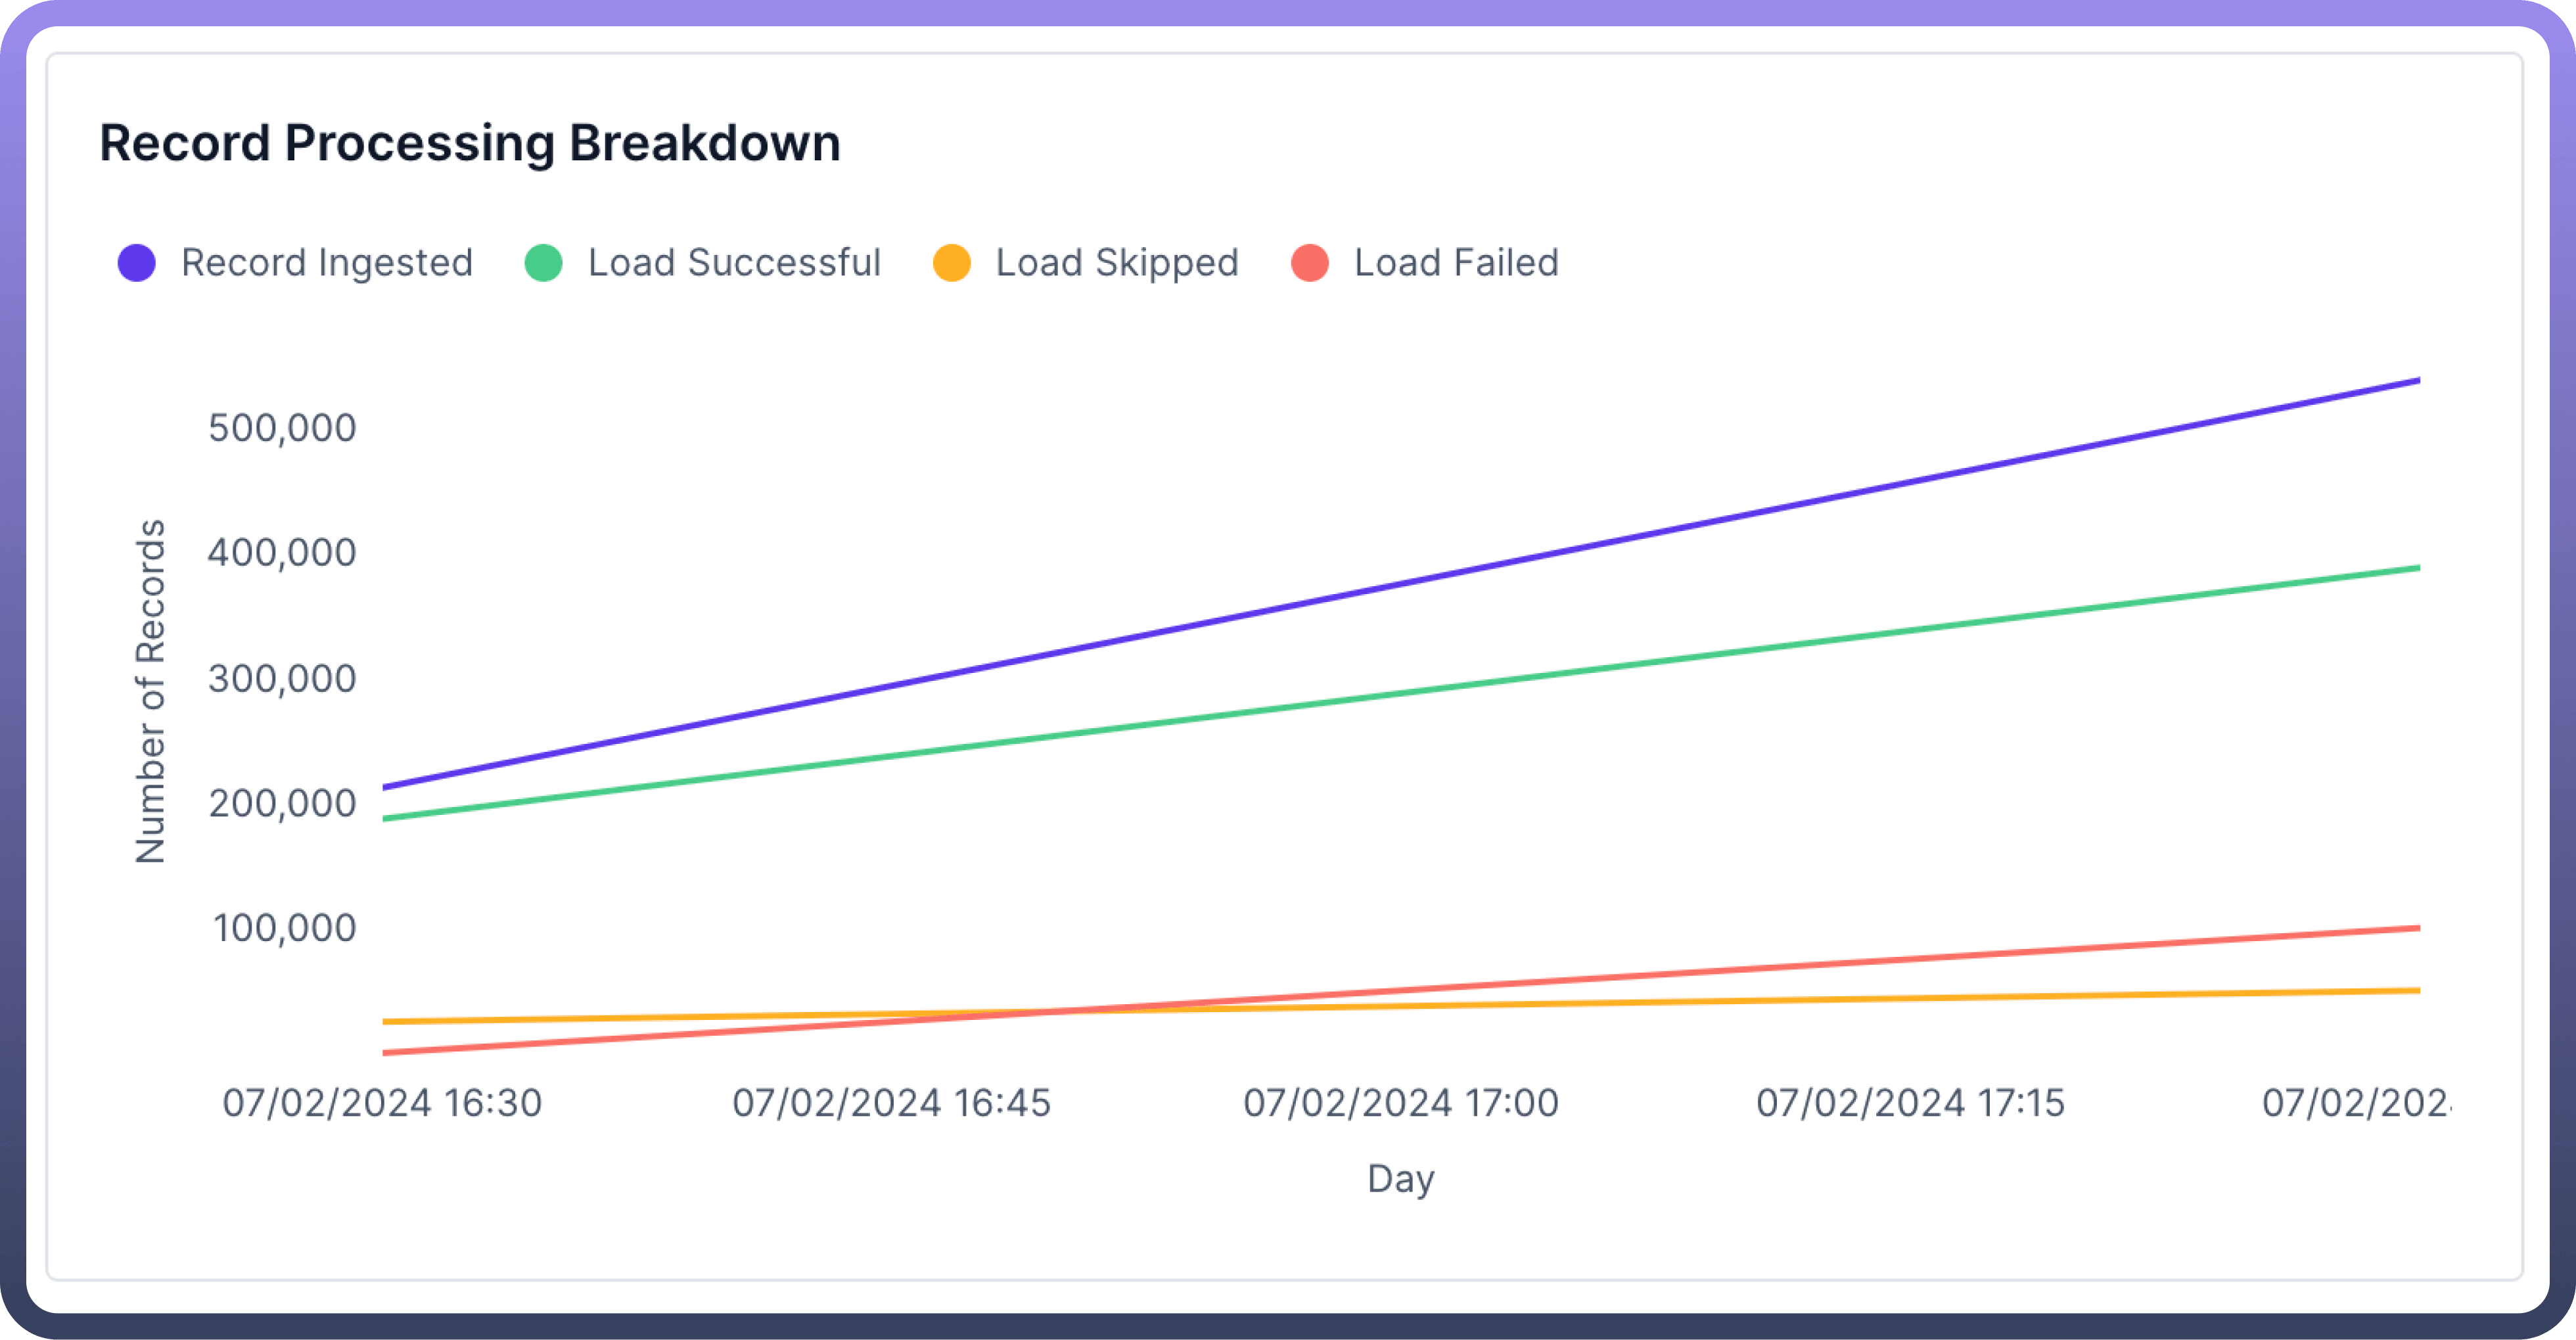2576x1340 pixels.
Task: Click the 07/02/2024 16:45 x-axis label
Action: coord(891,1103)
